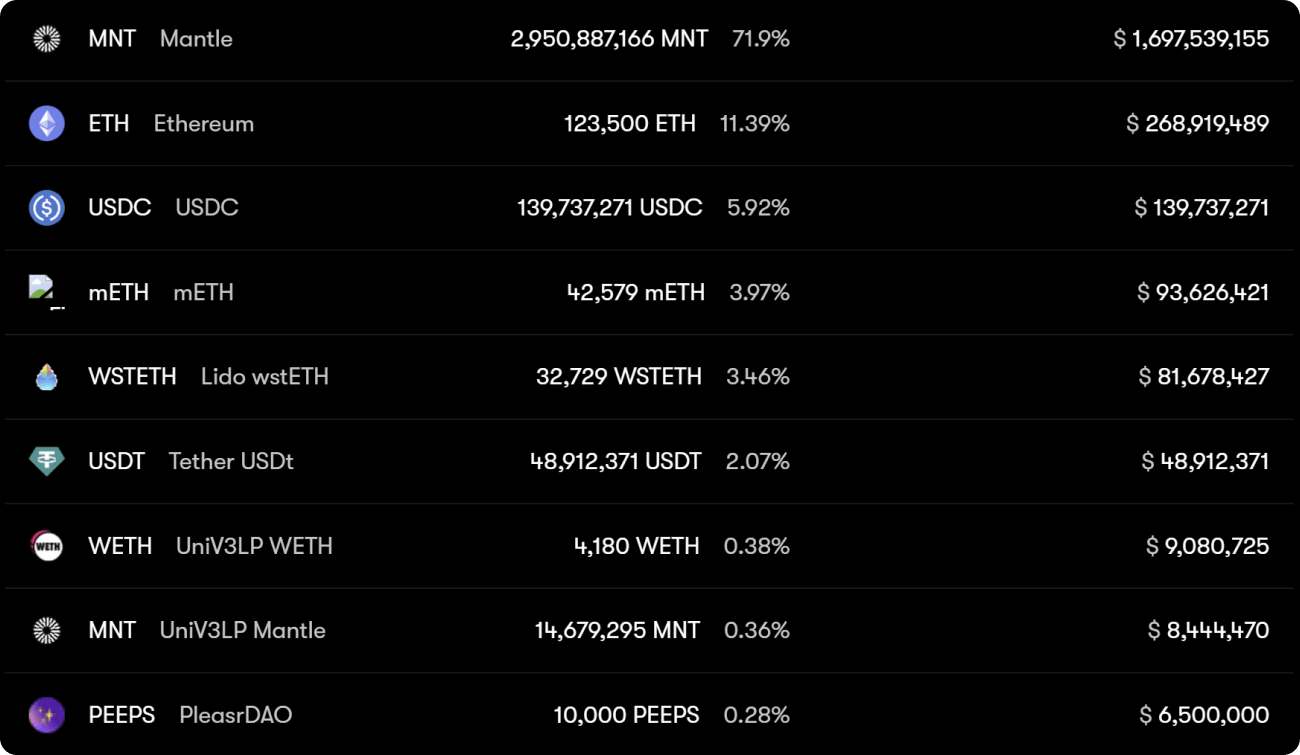Click the Ethereum diamond logo icon

[x=47, y=124]
